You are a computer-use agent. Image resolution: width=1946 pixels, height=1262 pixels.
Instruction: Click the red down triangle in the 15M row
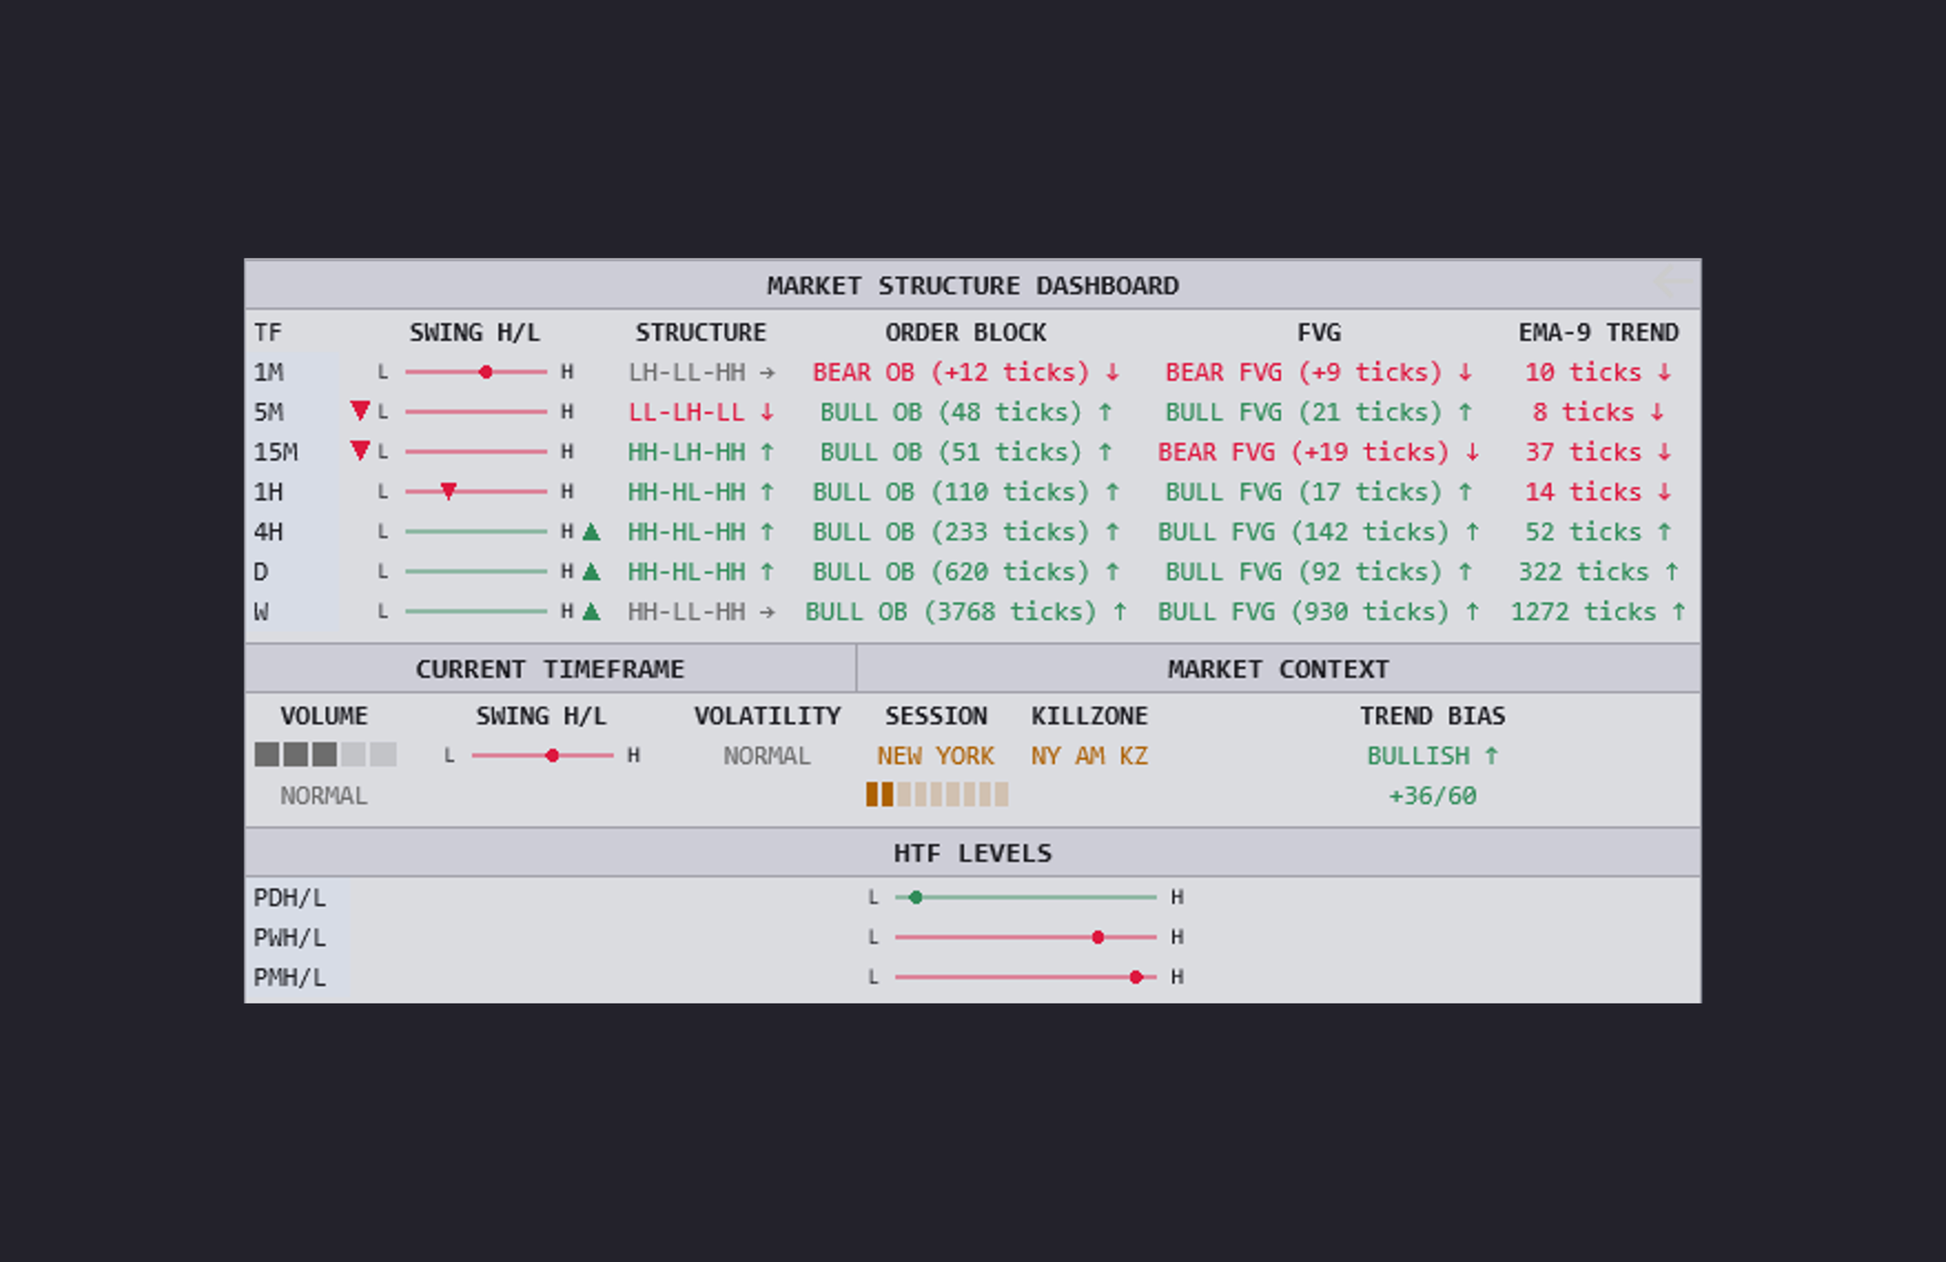360,450
